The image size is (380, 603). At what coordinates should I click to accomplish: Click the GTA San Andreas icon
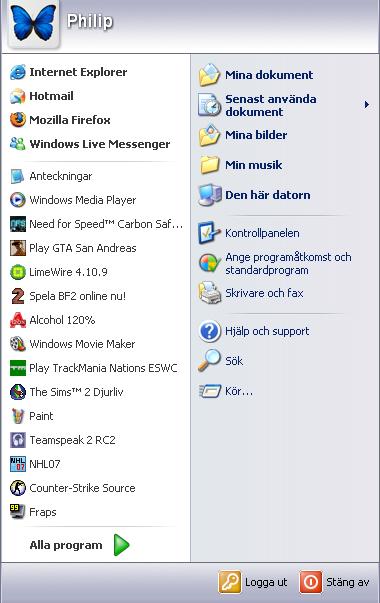click(18, 248)
